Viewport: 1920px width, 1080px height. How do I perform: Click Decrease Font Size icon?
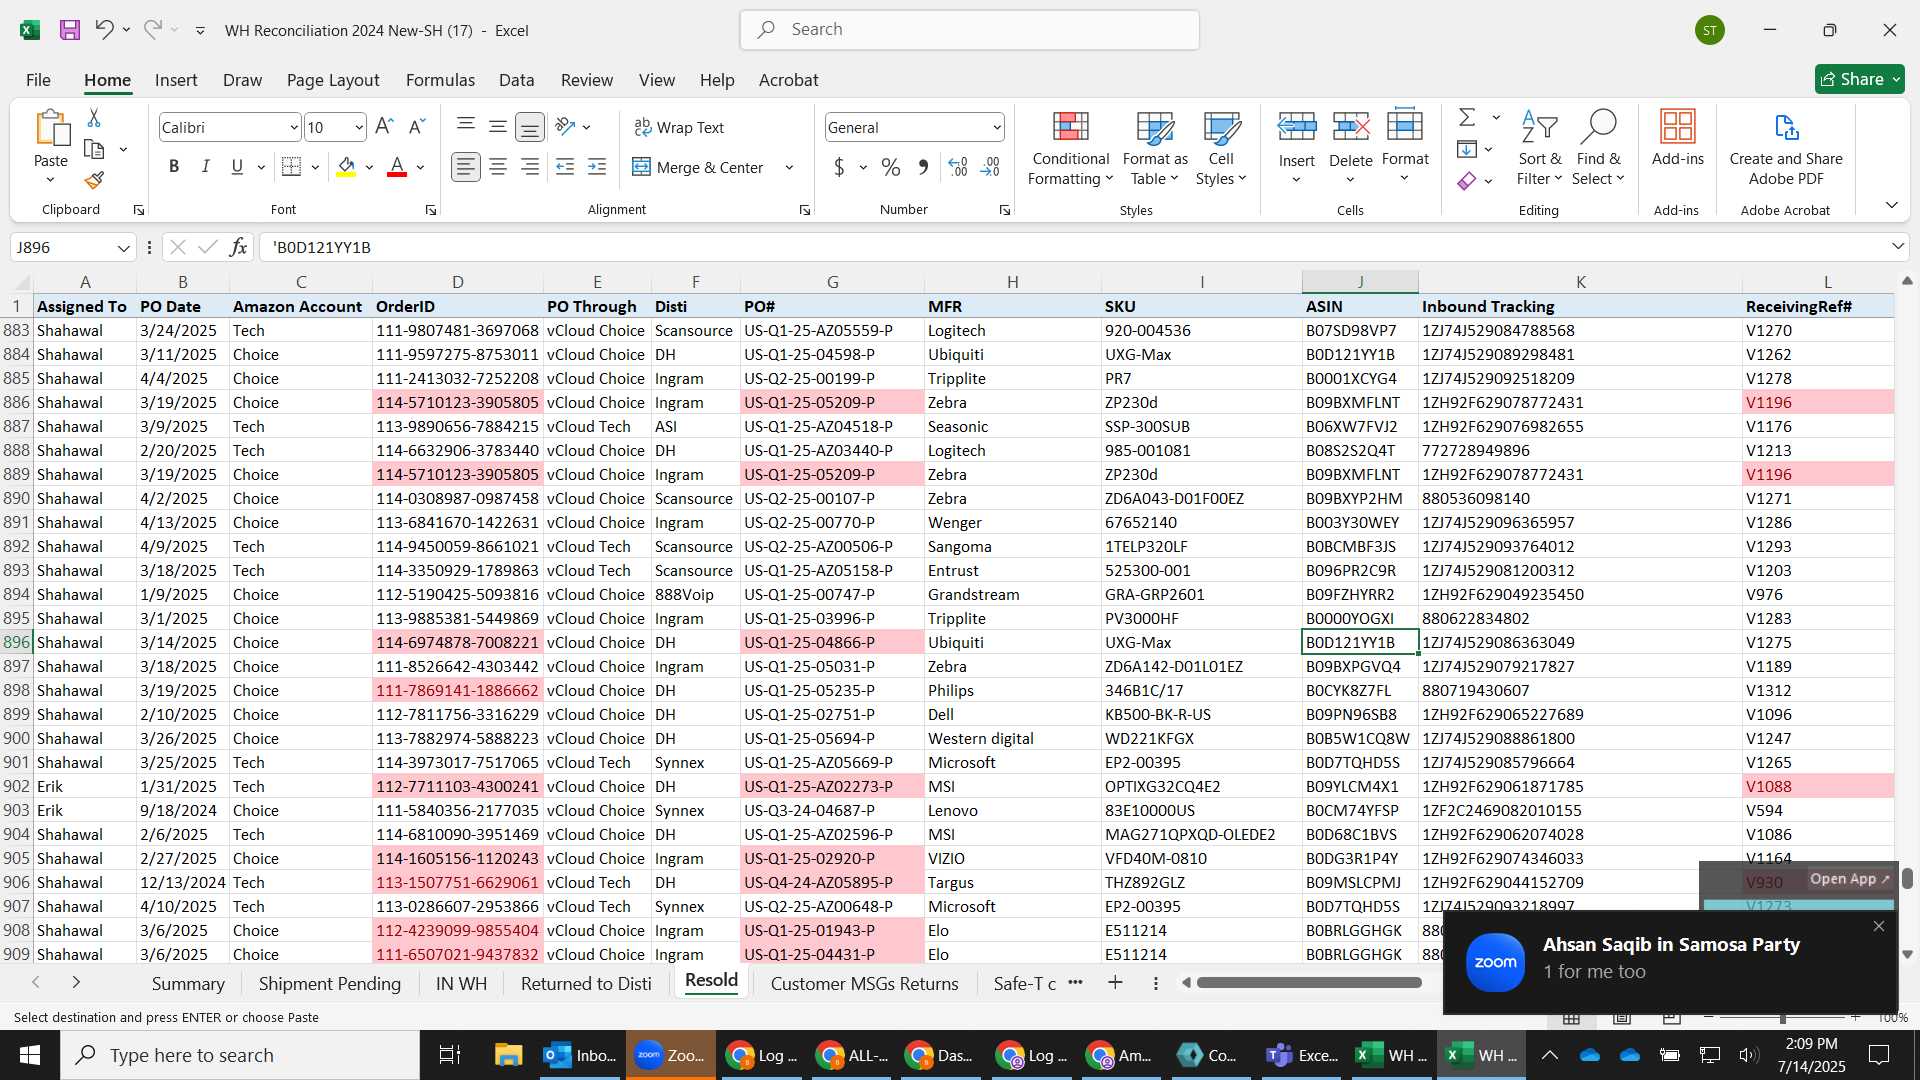417,127
